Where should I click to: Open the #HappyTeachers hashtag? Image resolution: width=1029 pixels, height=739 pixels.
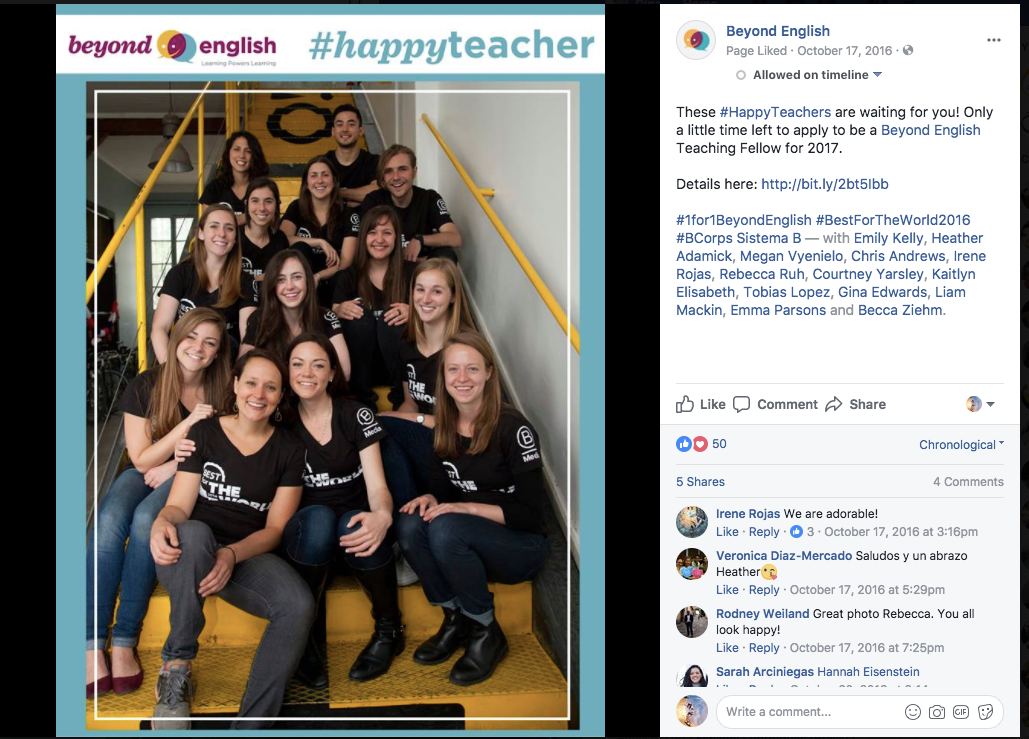click(x=775, y=112)
